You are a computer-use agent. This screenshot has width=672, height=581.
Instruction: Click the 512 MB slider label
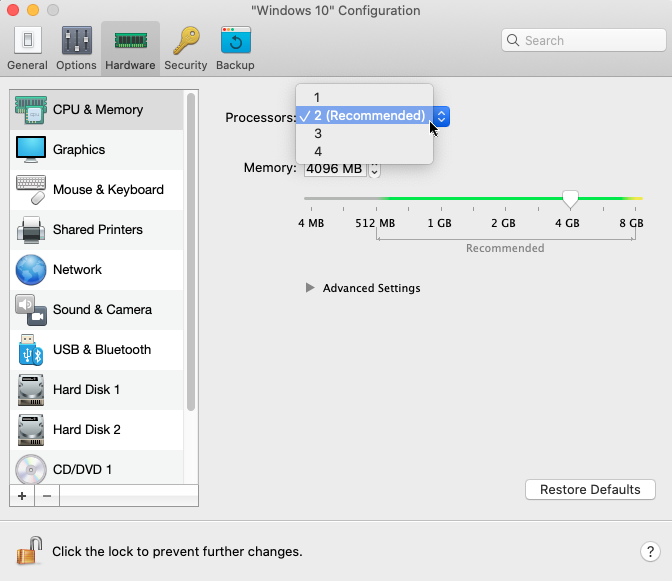[375, 223]
